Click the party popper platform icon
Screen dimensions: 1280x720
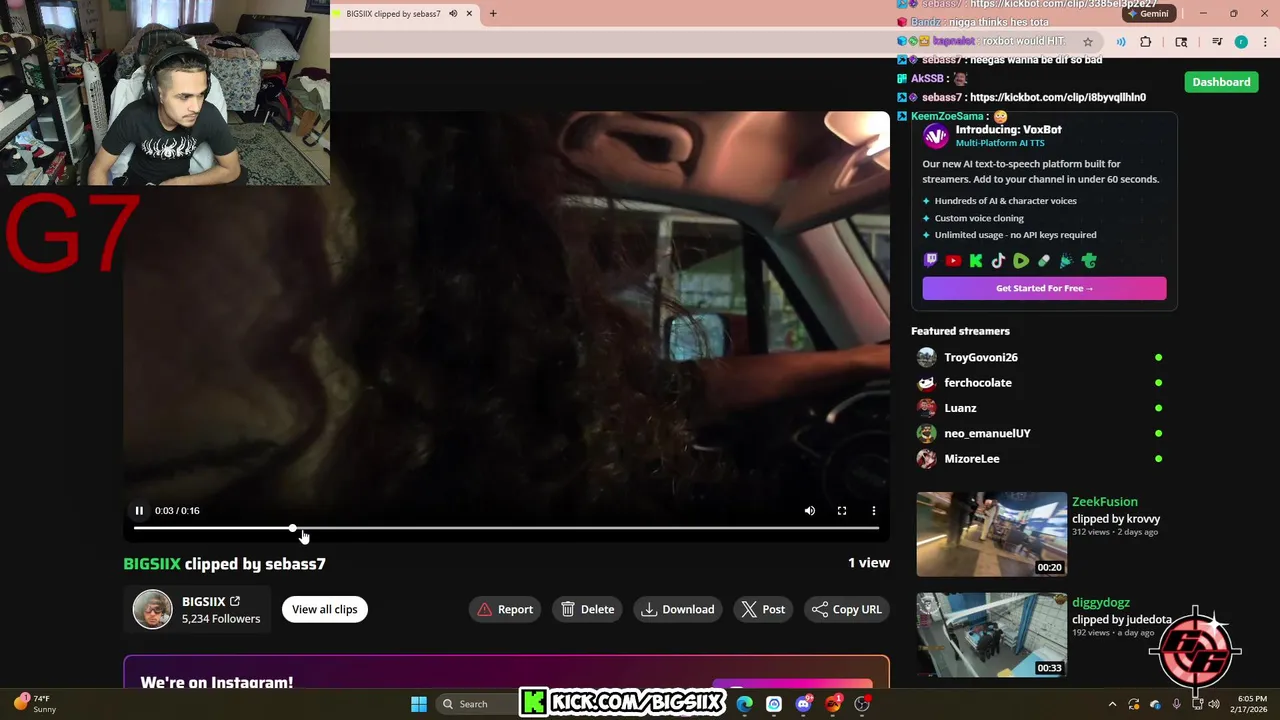pos(1066,261)
